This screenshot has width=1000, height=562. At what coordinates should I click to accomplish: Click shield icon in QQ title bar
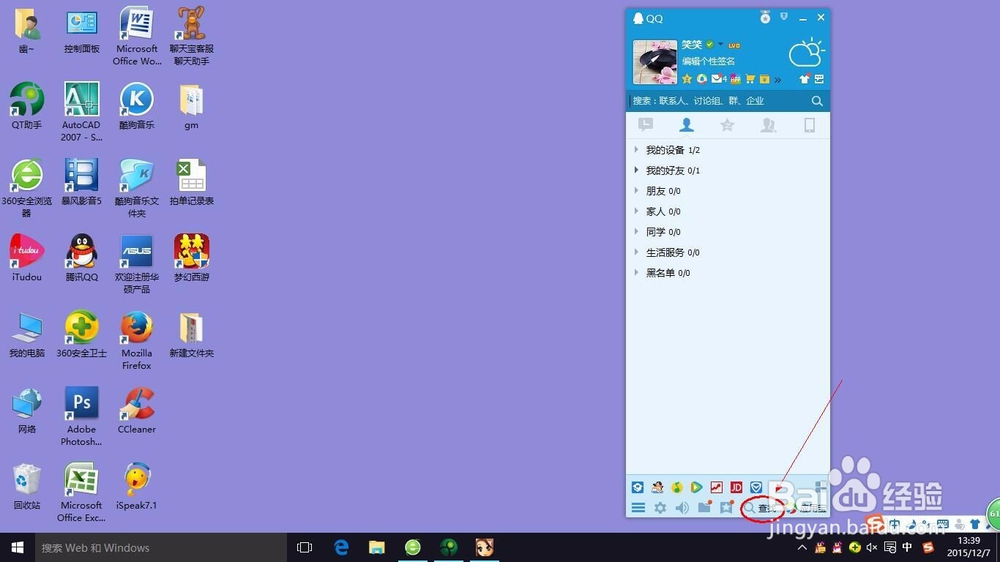click(x=784, y=17)
